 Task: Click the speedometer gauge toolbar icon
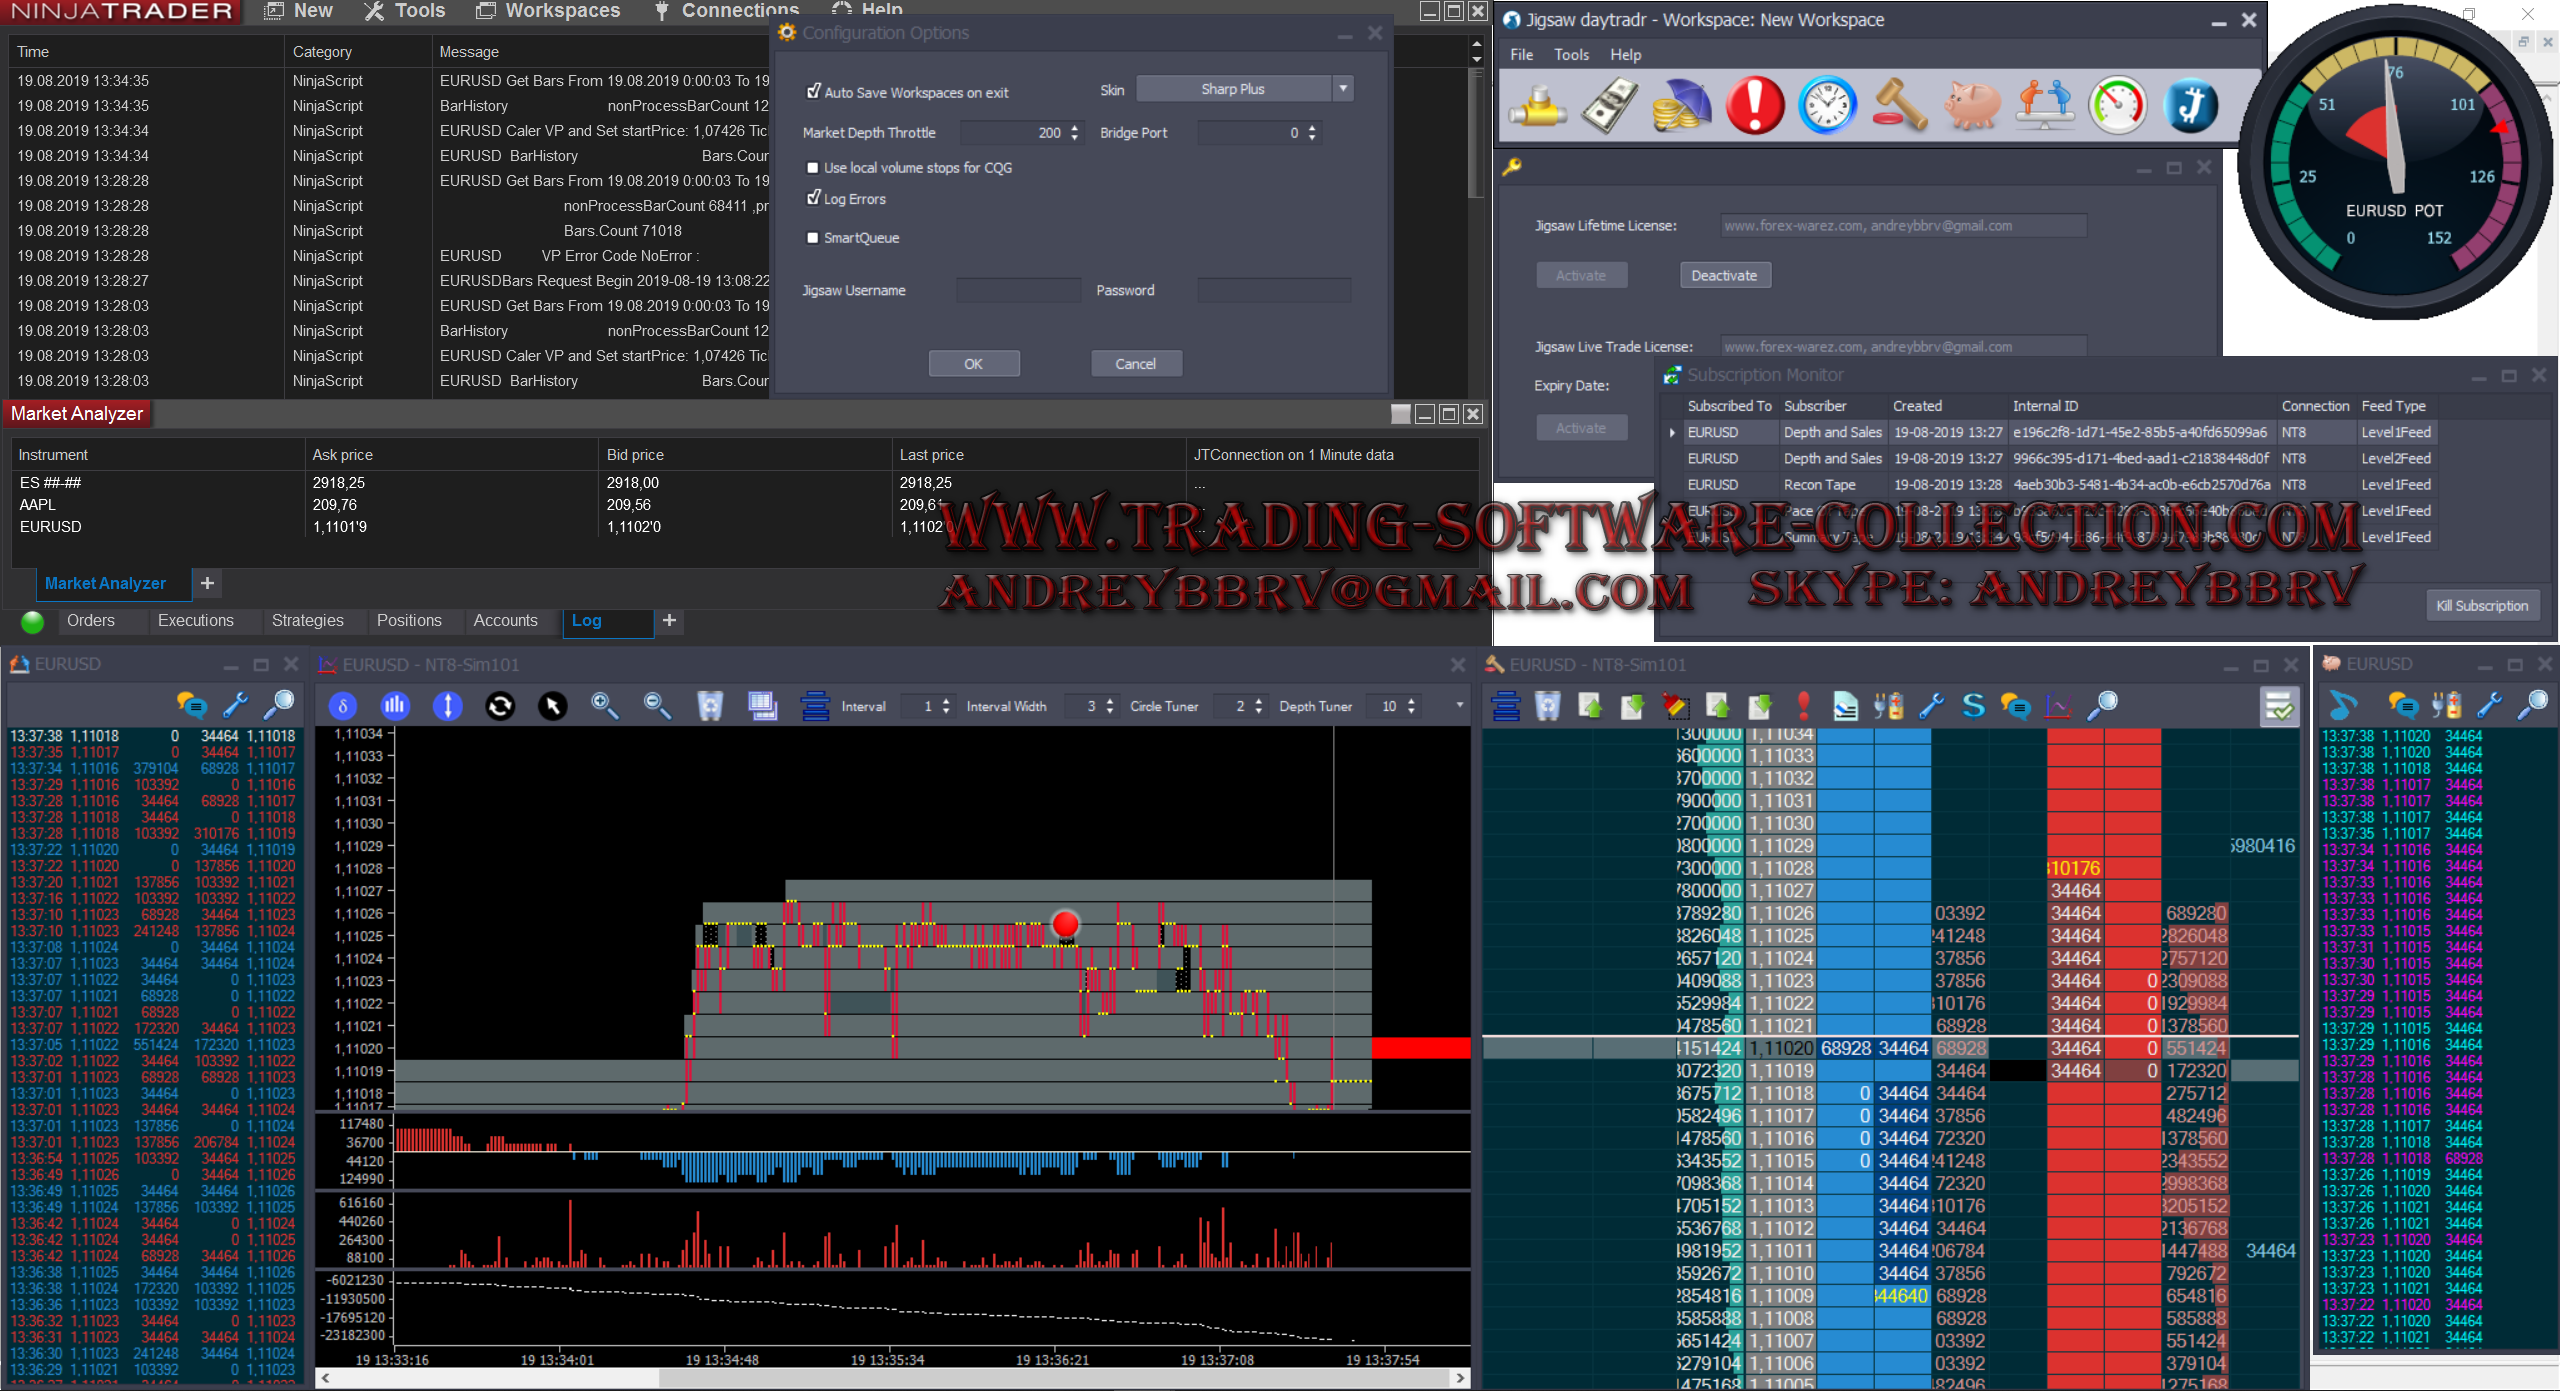pos(2117,105)
